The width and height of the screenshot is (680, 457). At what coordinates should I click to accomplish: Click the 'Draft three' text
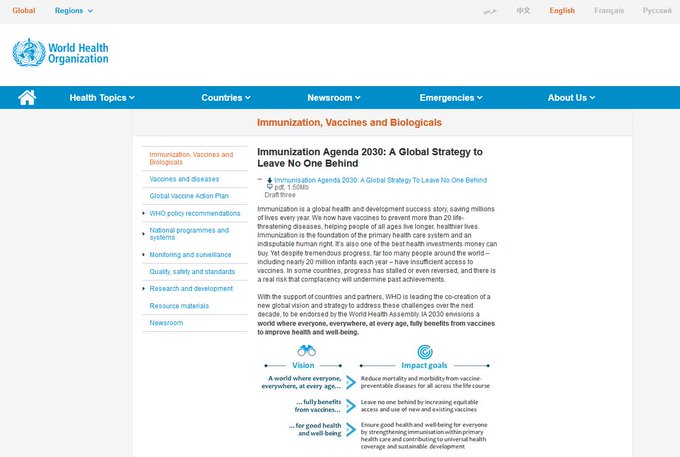280,195
